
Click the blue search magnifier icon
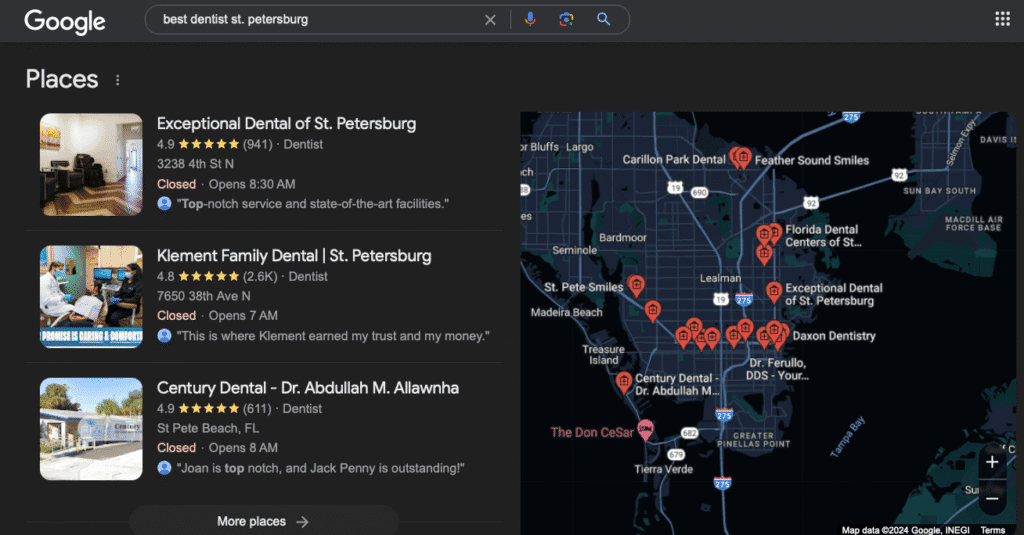[603, 20]
